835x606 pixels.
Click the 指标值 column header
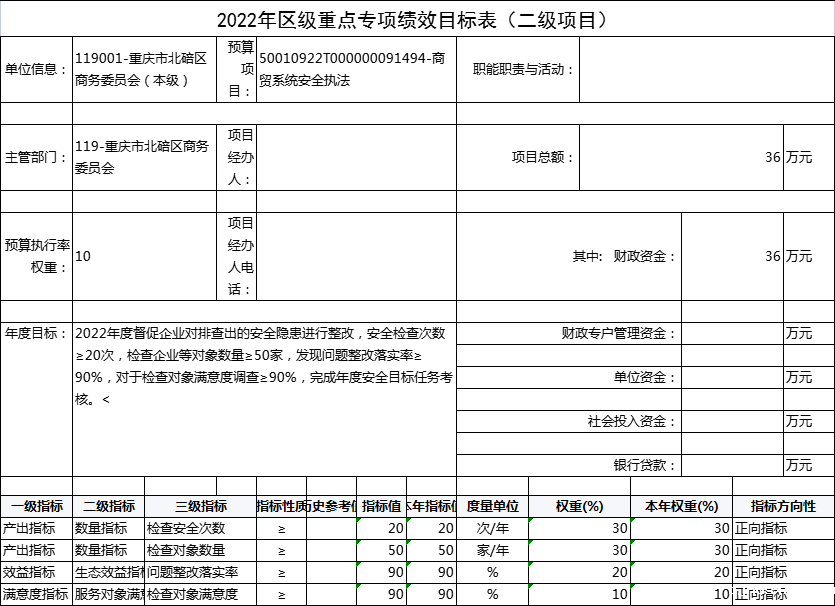381,506
